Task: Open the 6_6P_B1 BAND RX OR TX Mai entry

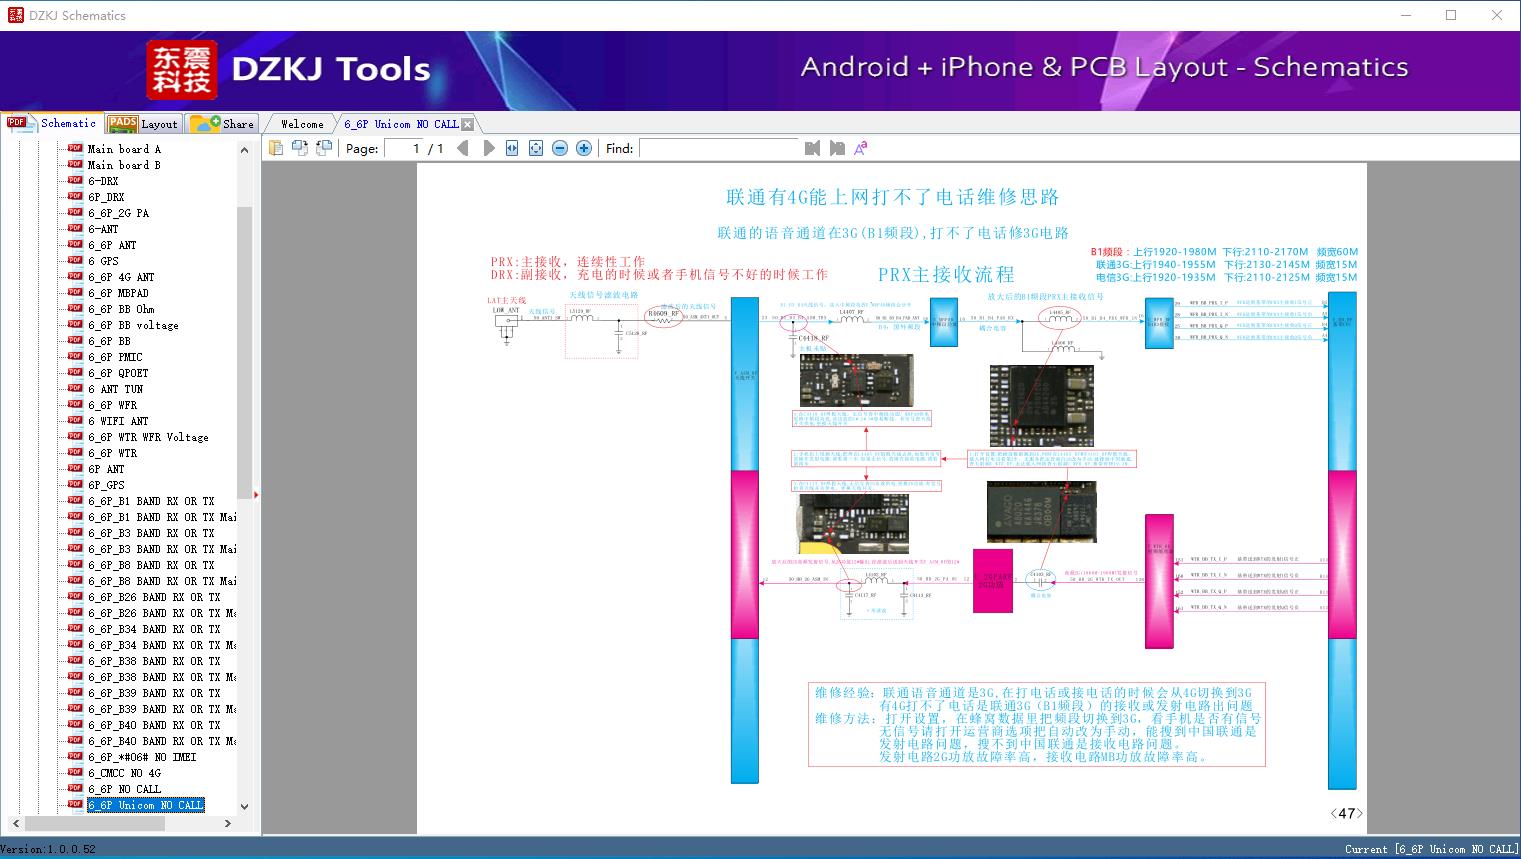Action: 162,517
